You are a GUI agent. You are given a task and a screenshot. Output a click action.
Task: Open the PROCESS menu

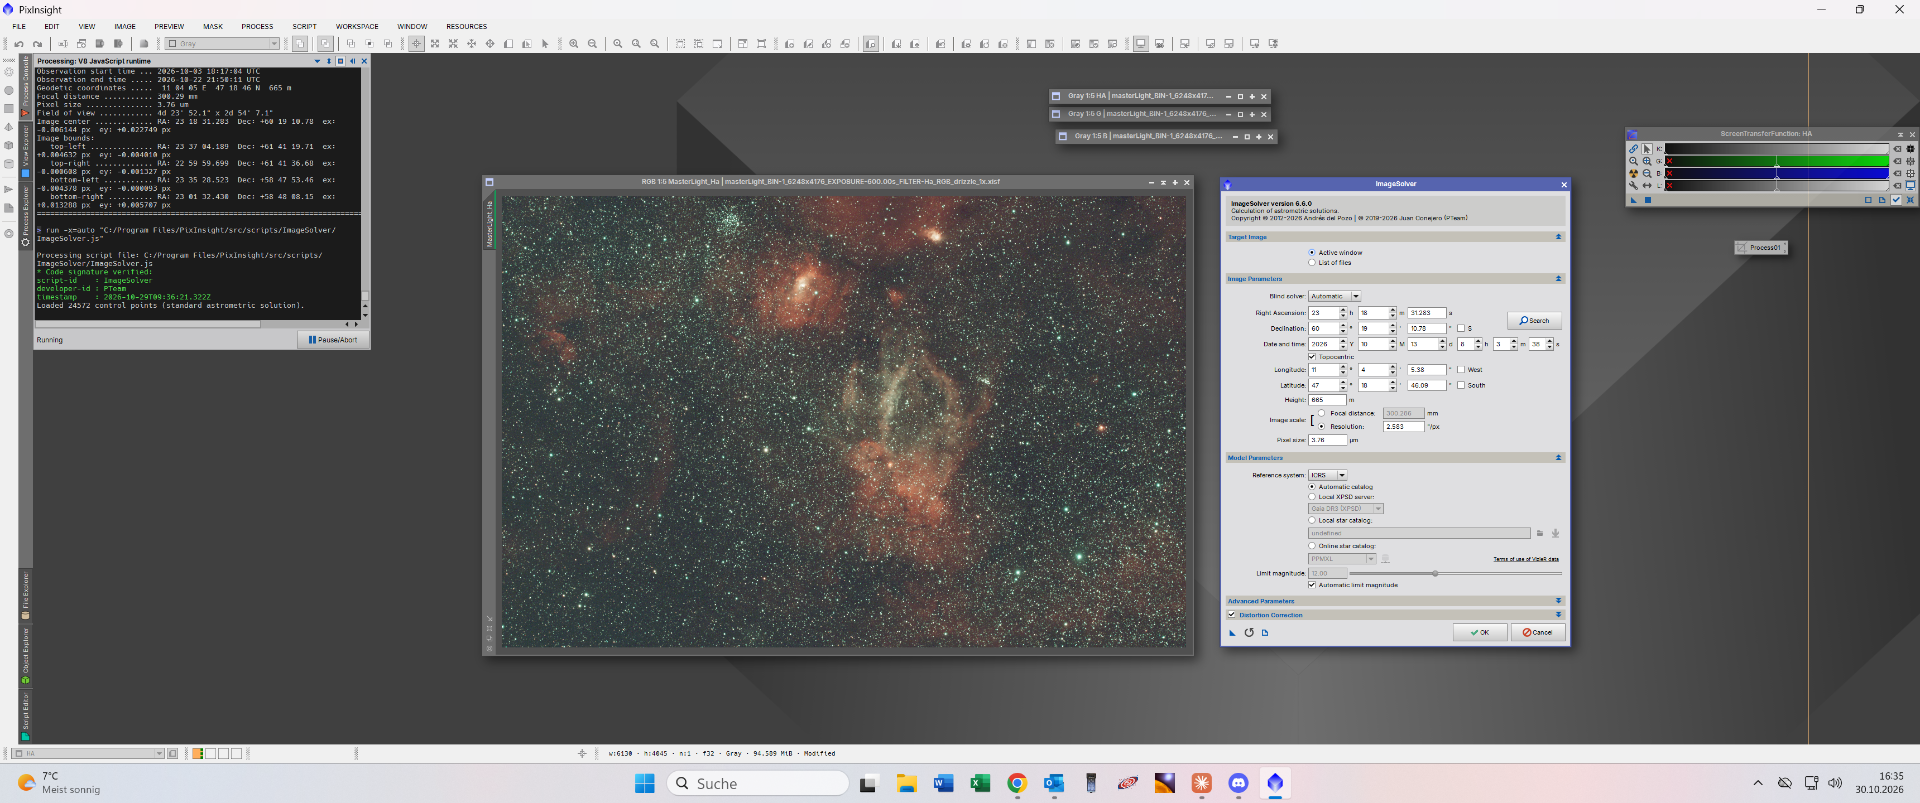(257, 27)
